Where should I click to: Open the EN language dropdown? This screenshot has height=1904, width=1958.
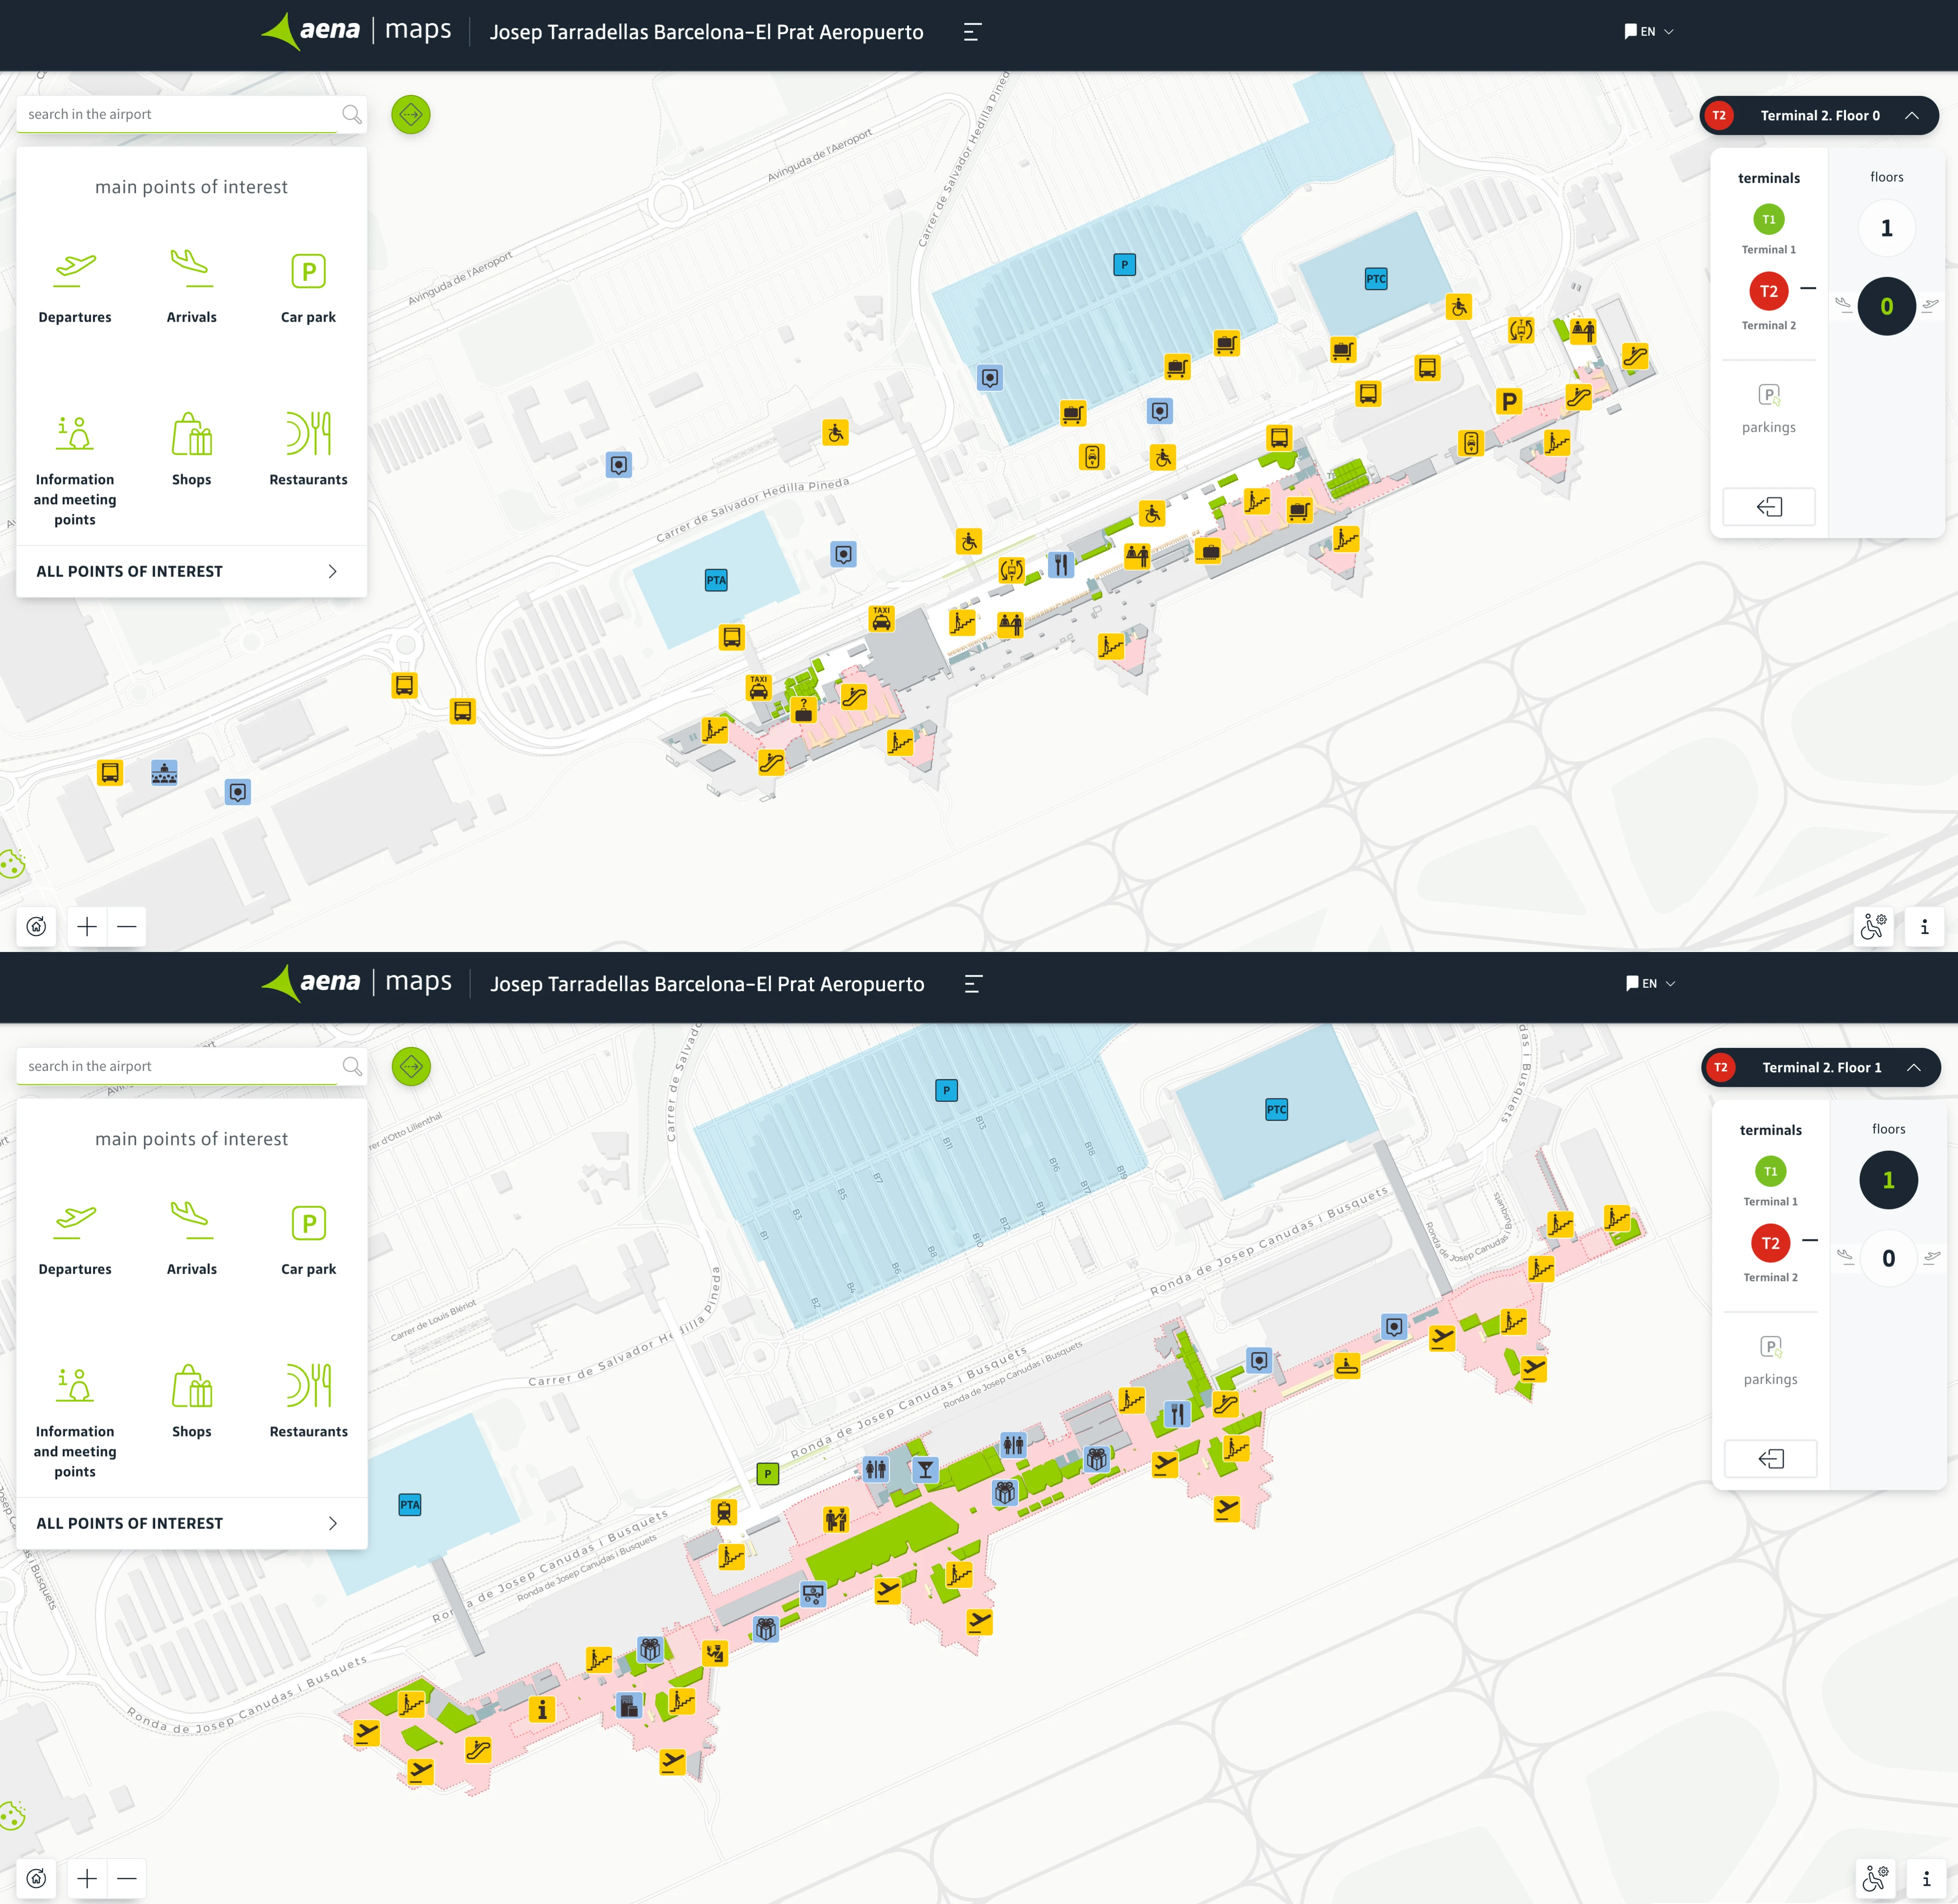point(1648,32)
